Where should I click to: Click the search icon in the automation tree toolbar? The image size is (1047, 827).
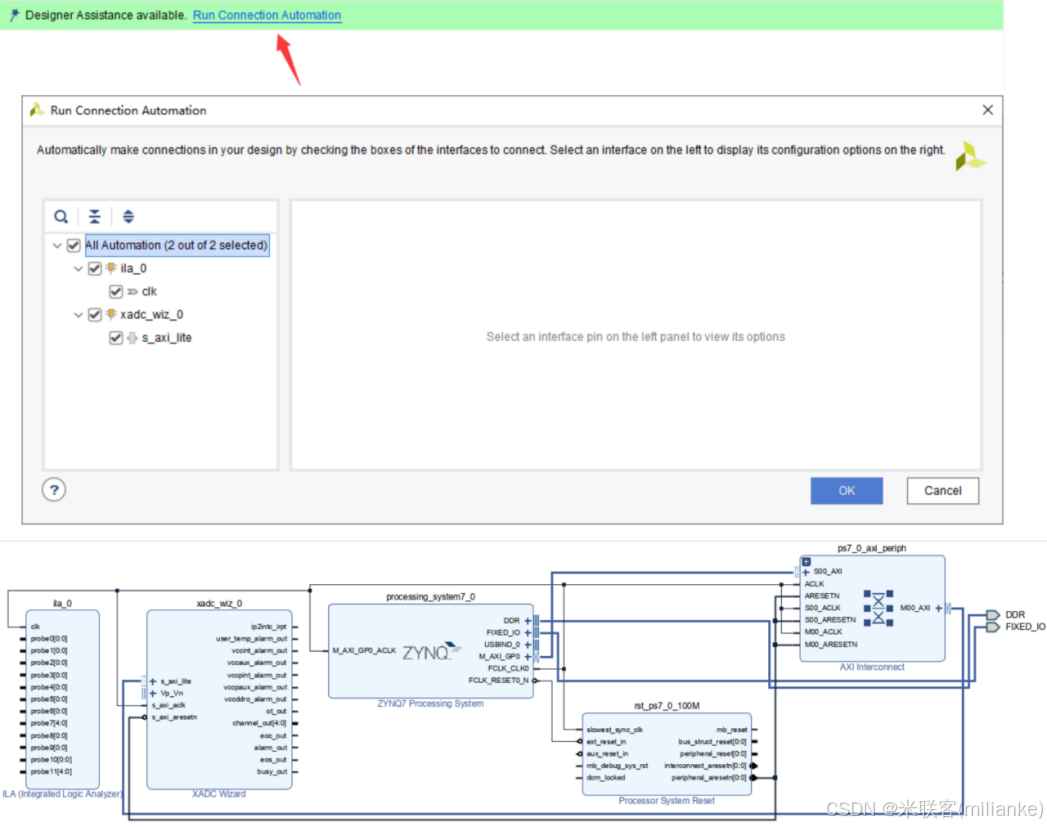(61, 216)
